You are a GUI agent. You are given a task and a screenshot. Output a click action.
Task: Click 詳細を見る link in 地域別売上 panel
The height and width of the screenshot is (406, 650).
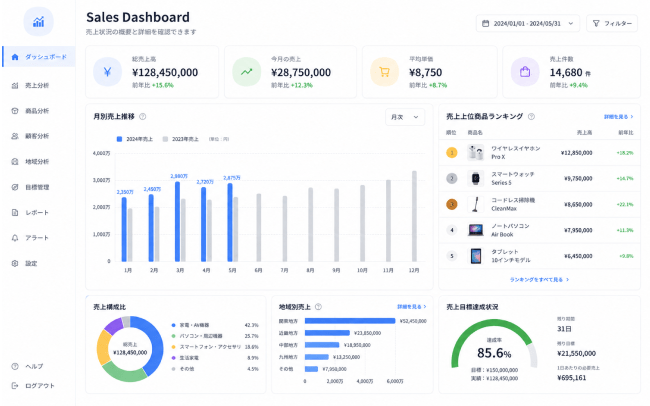tap(412, 307)
